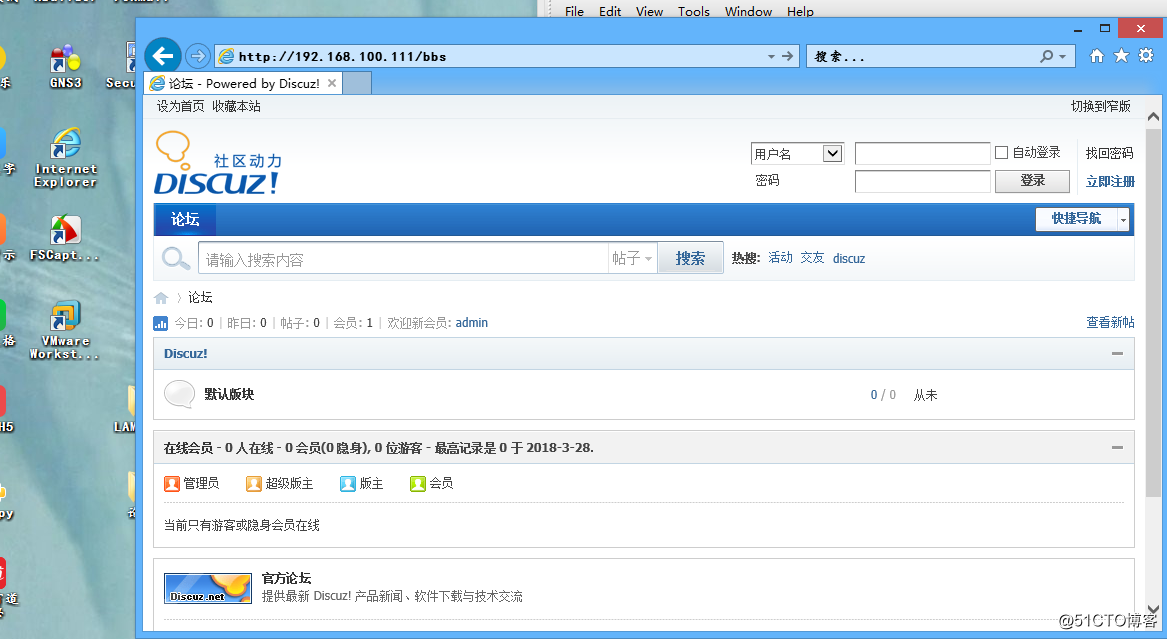Expand the 快捷导航 dropdown arrow
The height and width of the screenshot is (639, 1167).
1124,219
